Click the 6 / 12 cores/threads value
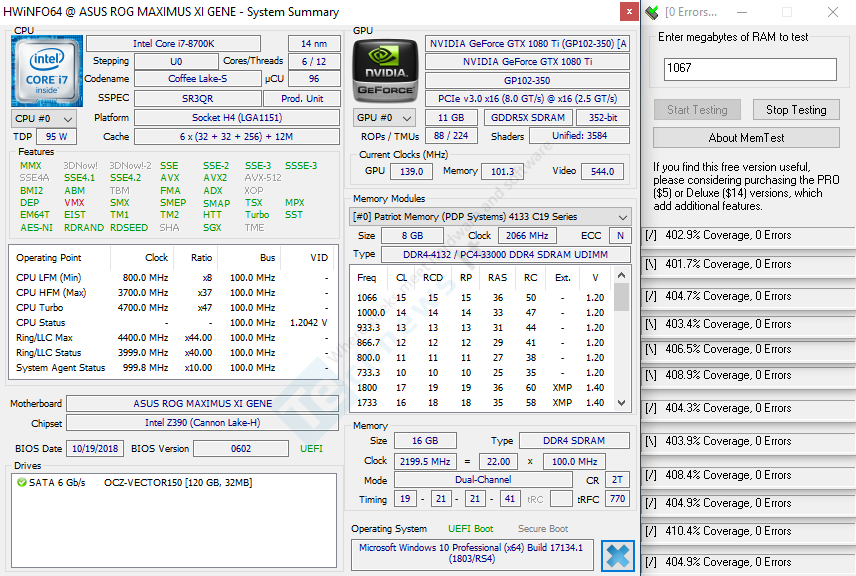Screen dimensions: 856x576 pos(314,62)
